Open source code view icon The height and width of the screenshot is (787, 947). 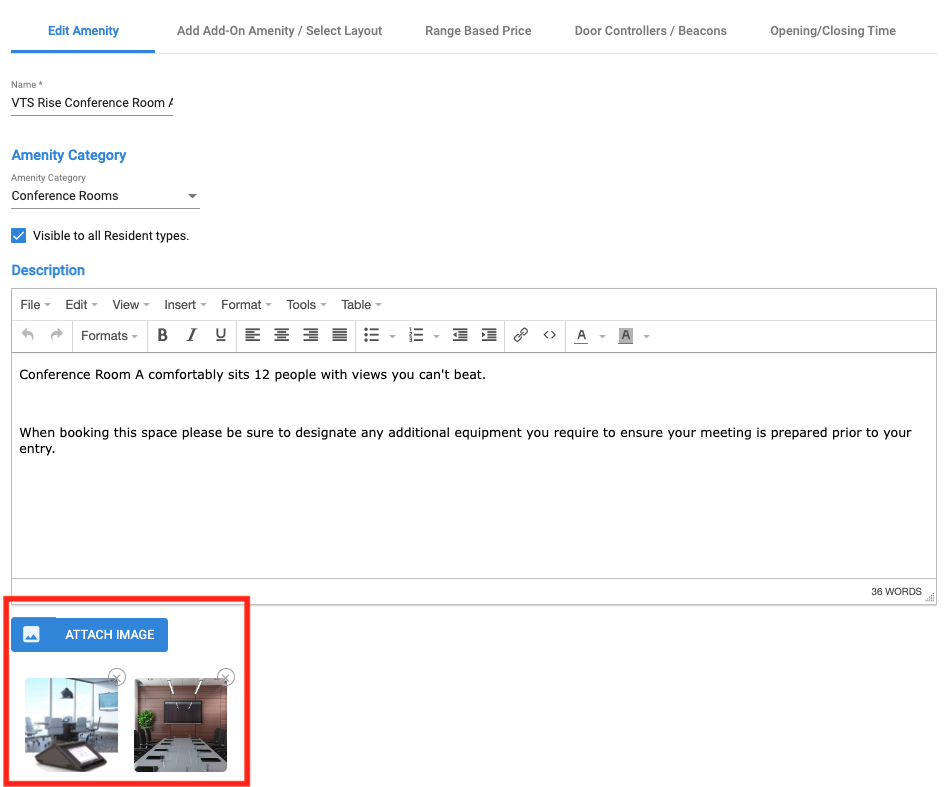549,335
